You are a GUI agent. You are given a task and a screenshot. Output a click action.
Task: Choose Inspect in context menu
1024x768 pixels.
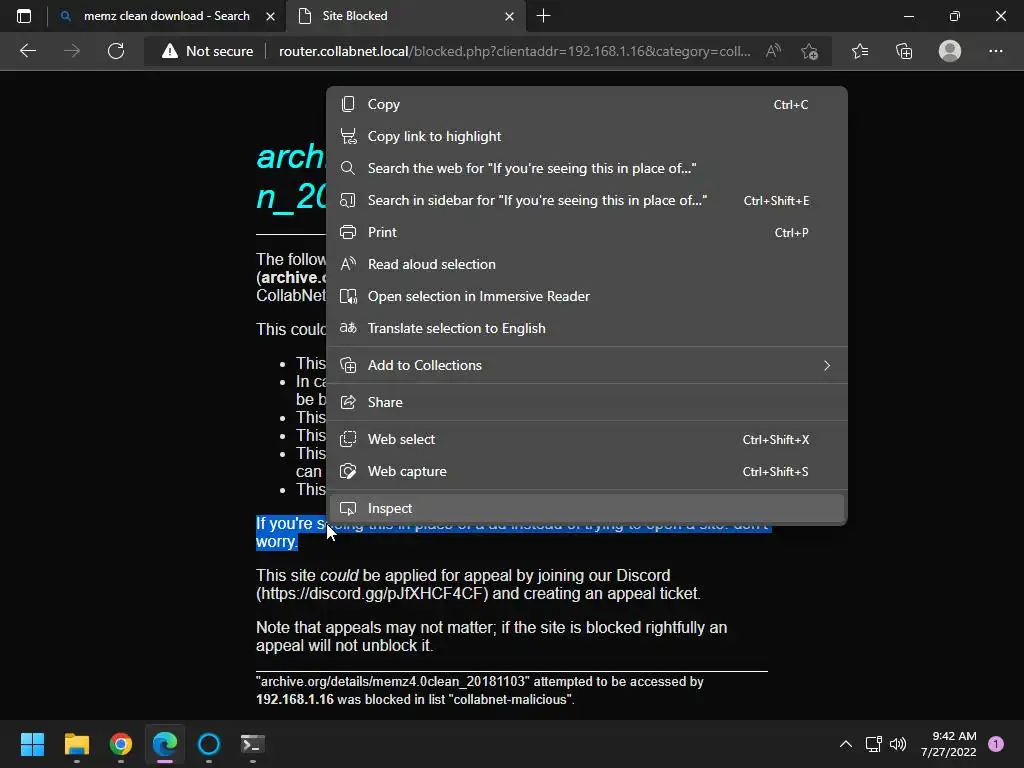click(586, 508)
